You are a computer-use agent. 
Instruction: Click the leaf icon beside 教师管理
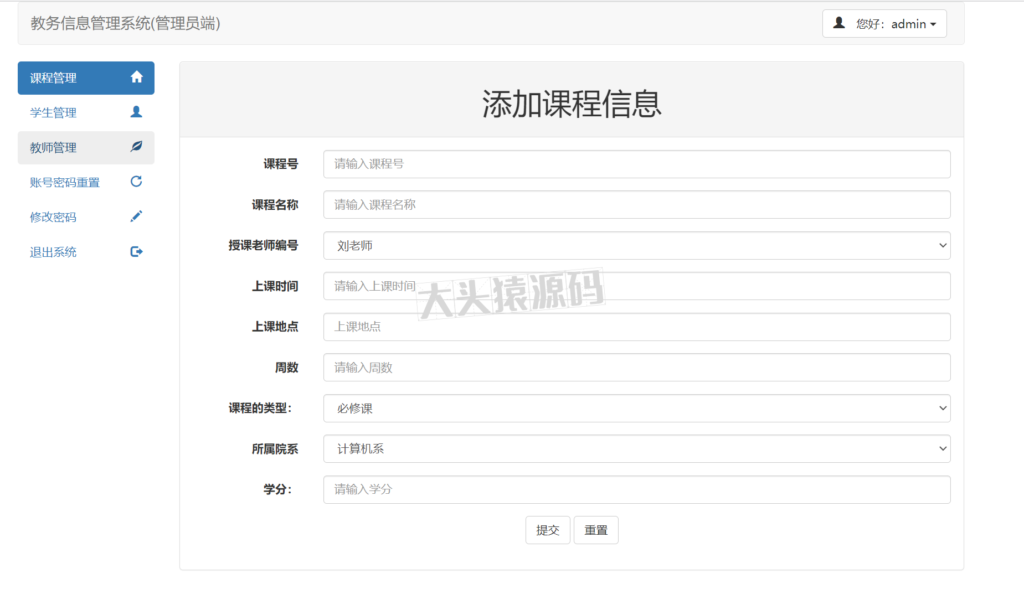(136, 147)
